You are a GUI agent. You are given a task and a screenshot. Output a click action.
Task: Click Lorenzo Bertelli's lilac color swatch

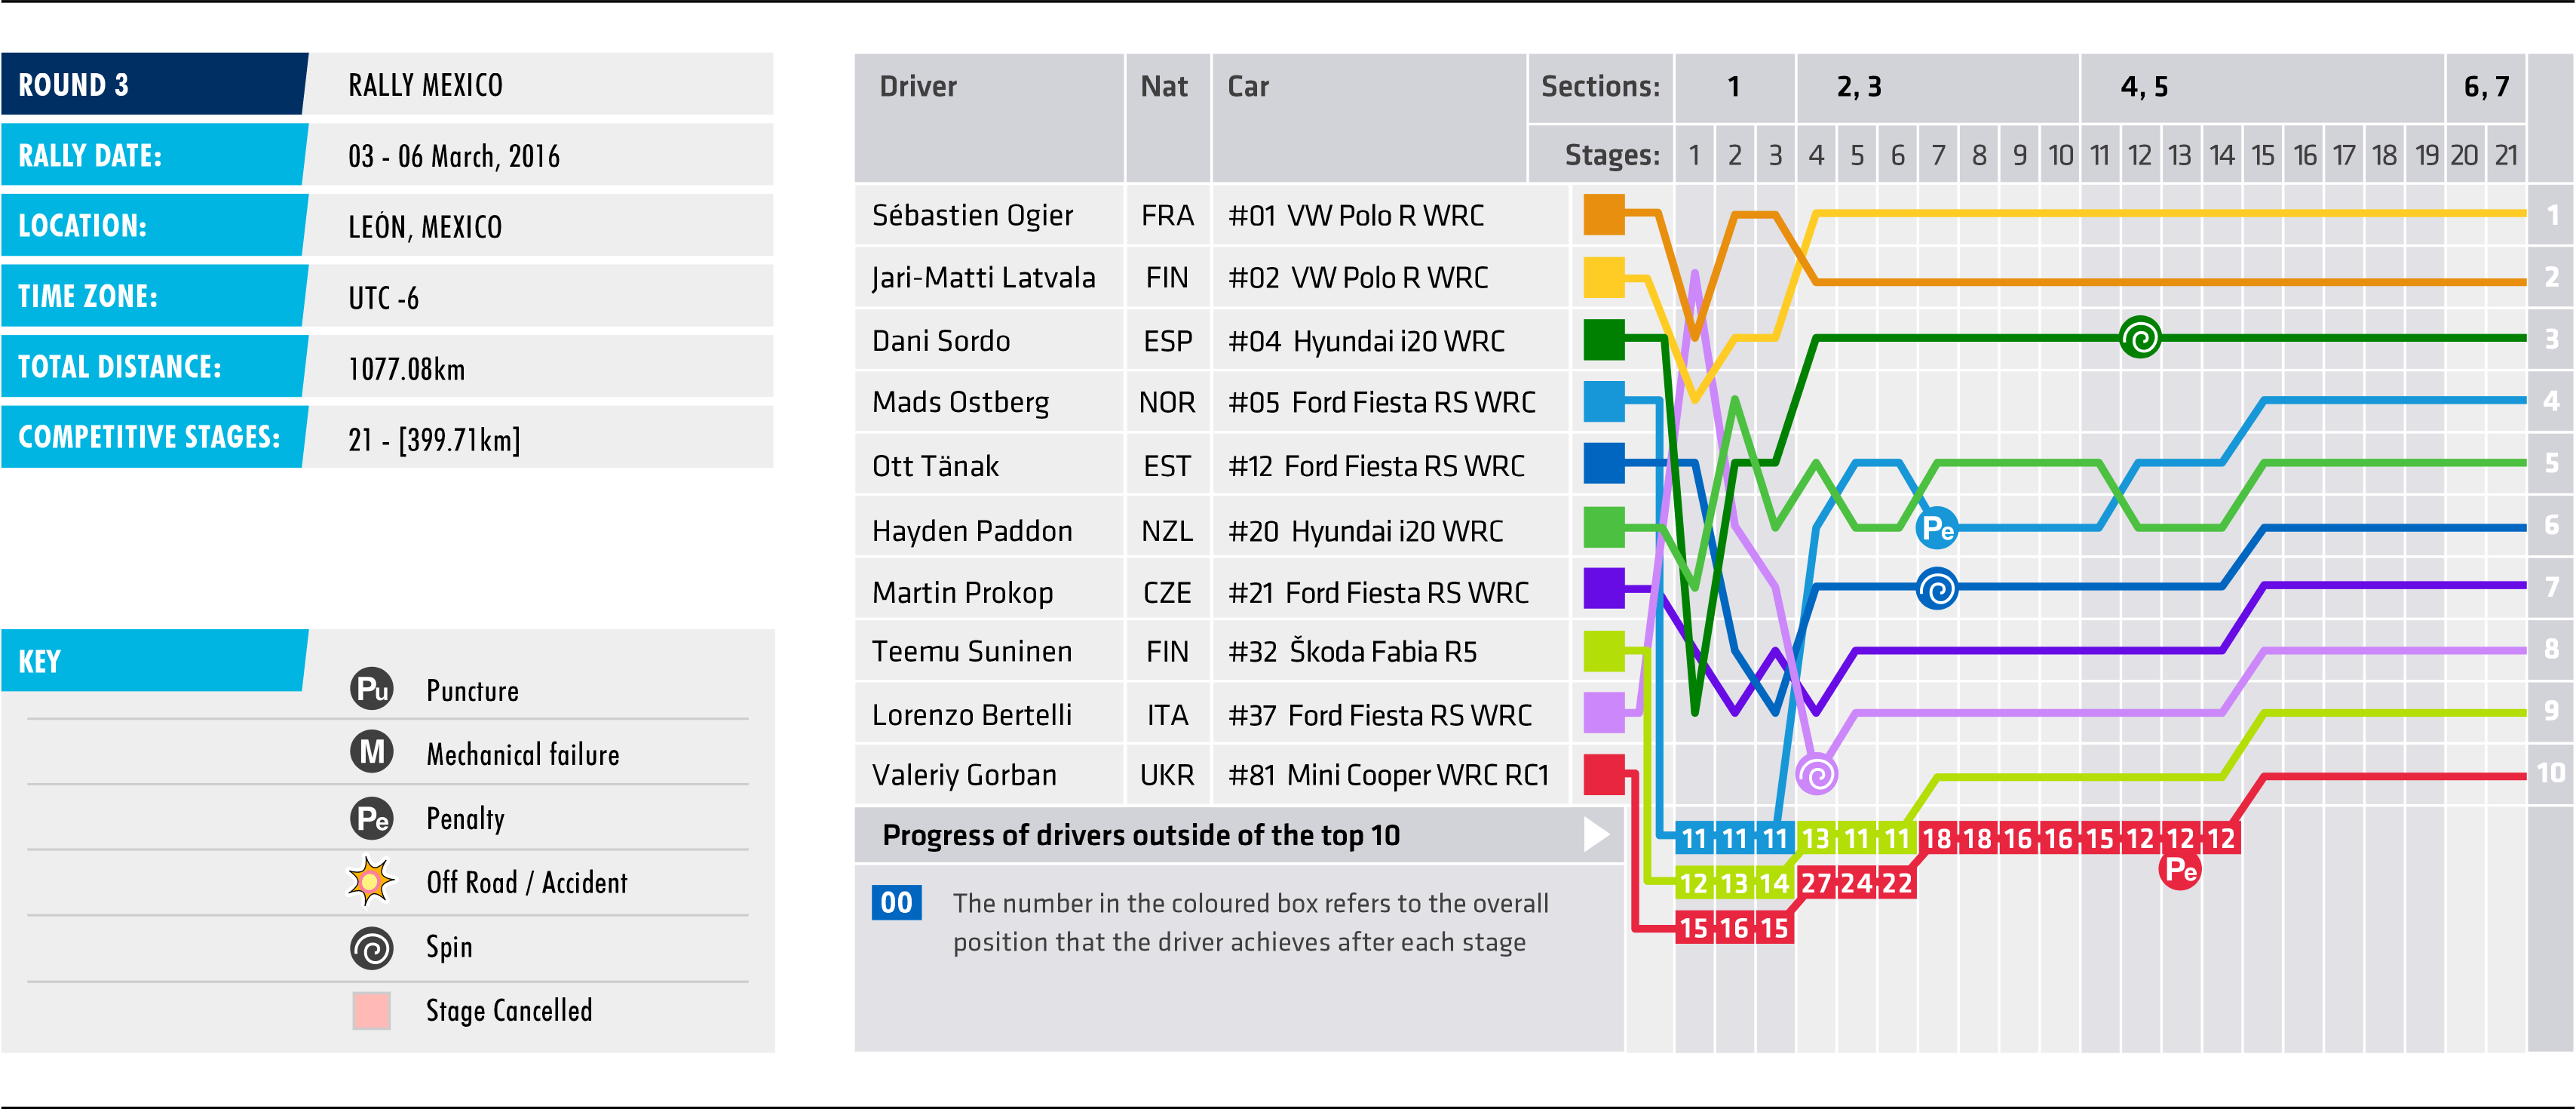(x=1604, y=713)
